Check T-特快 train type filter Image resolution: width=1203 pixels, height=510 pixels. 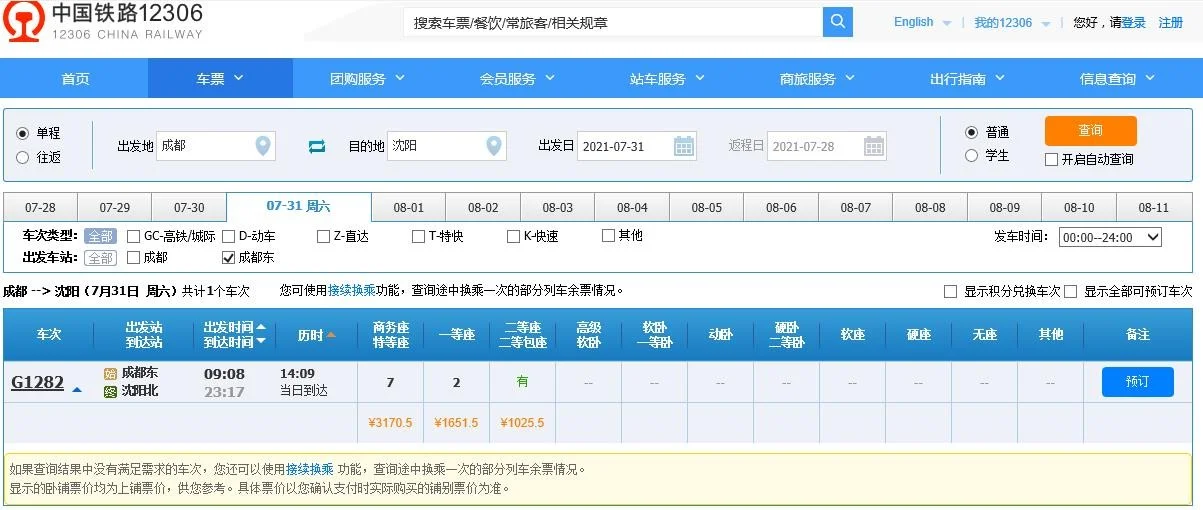tap(419, 237)
